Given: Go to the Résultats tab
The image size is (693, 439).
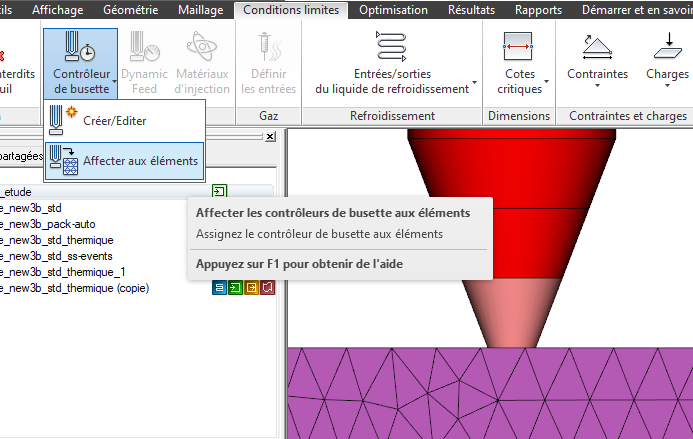Looking at the screenshot, I should (470, 11).
